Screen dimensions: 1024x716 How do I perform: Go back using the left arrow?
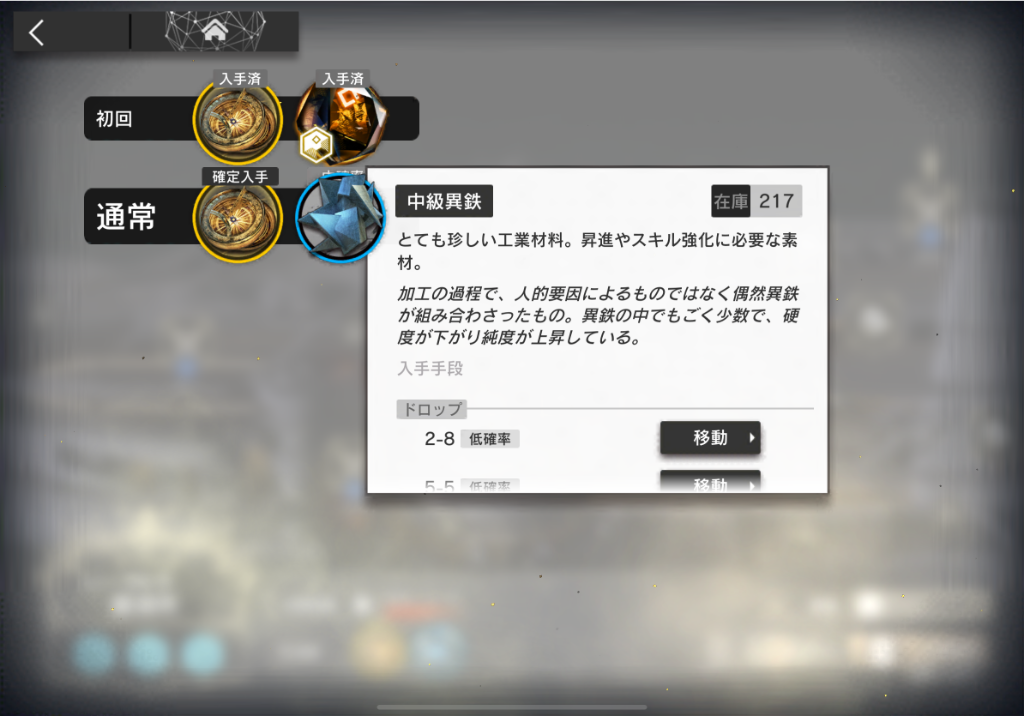click(x=37, y=32)
